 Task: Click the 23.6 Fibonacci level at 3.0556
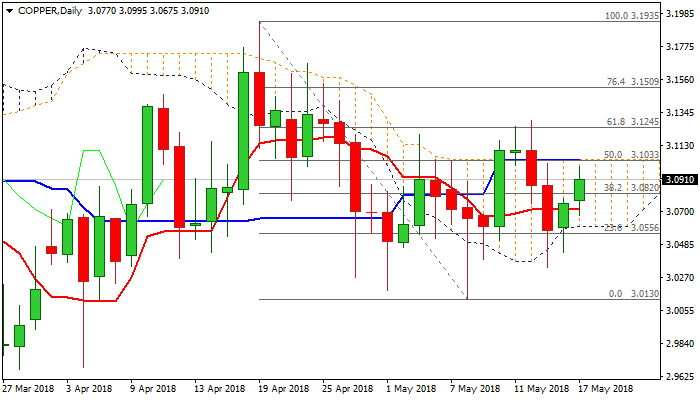point(629,228)
